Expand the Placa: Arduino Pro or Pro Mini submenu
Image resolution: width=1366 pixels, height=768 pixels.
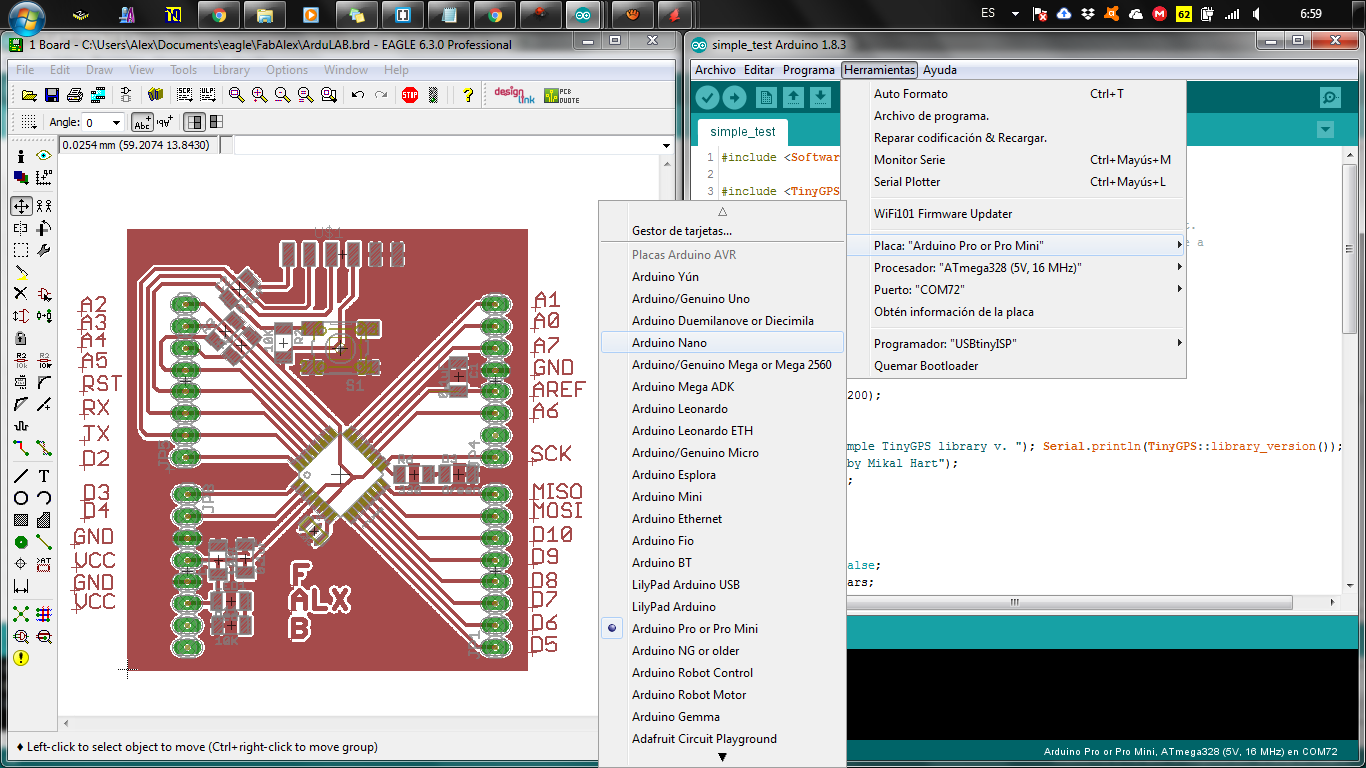[x=1014, y=245]
